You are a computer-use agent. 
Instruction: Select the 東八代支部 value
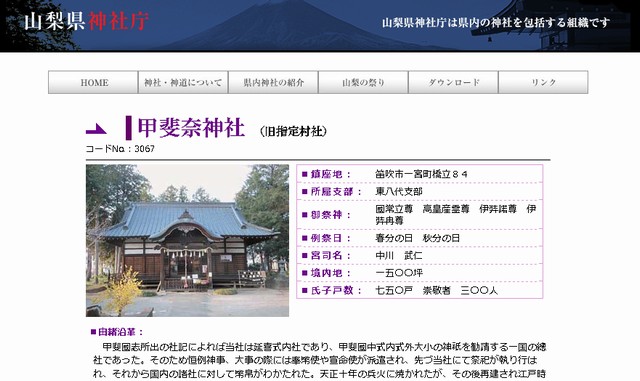pos(399,192)
